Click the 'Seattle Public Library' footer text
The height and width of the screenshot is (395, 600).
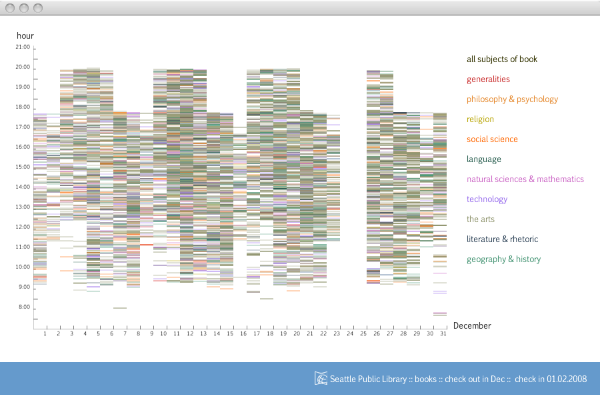(x=368, y=379)
